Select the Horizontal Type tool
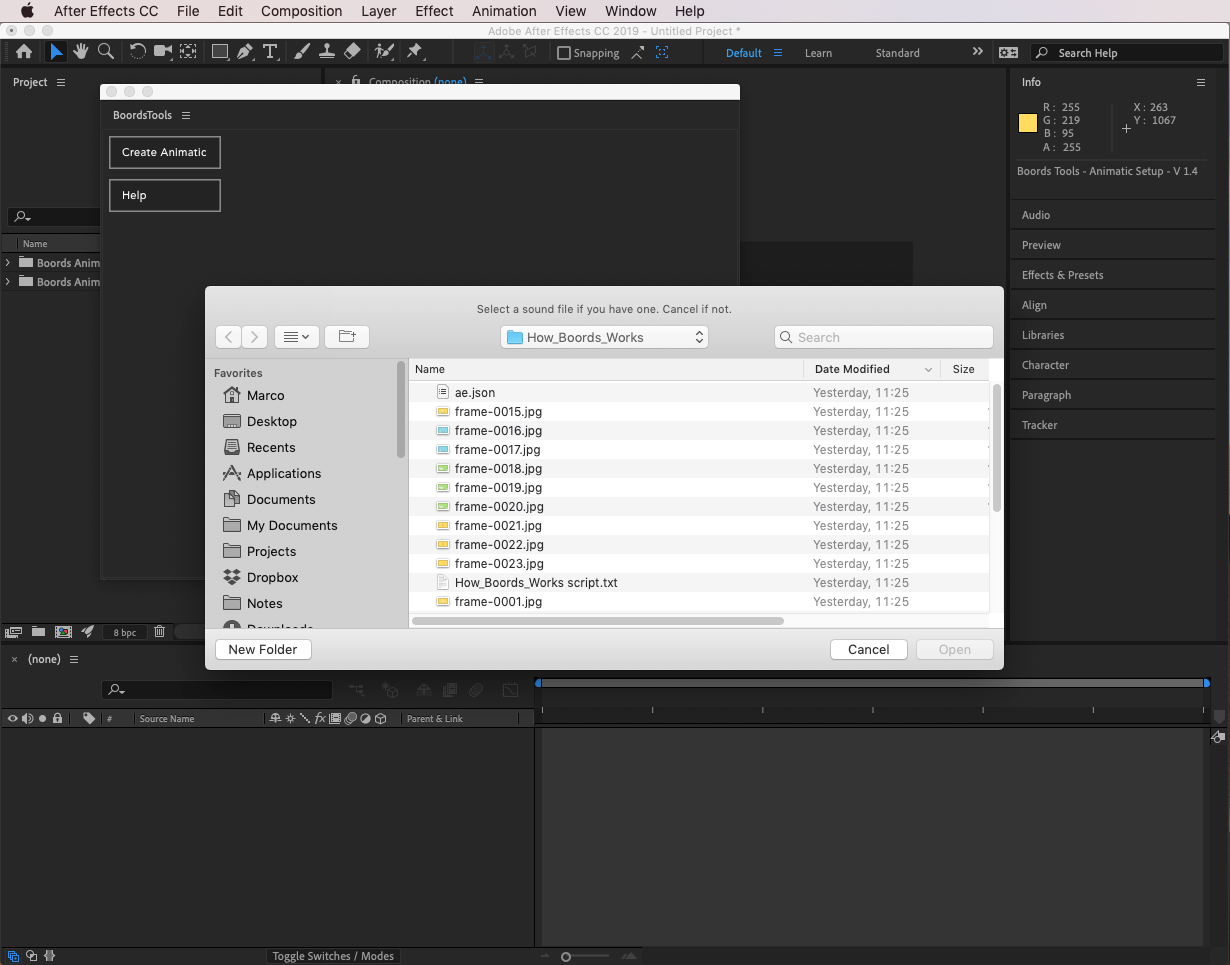This screenshot has height=965, width=1230. click(x=270, y=52)
